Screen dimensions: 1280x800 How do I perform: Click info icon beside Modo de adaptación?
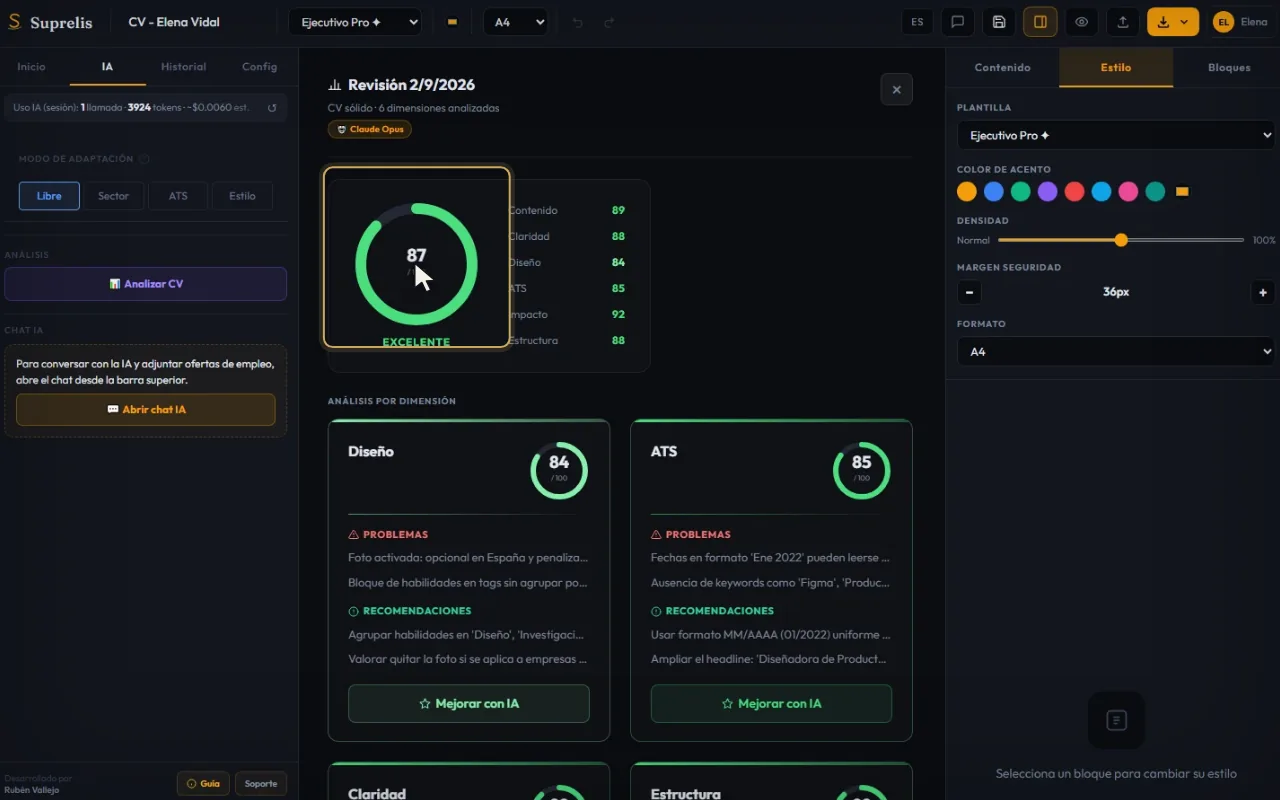(x=144, y=159)
